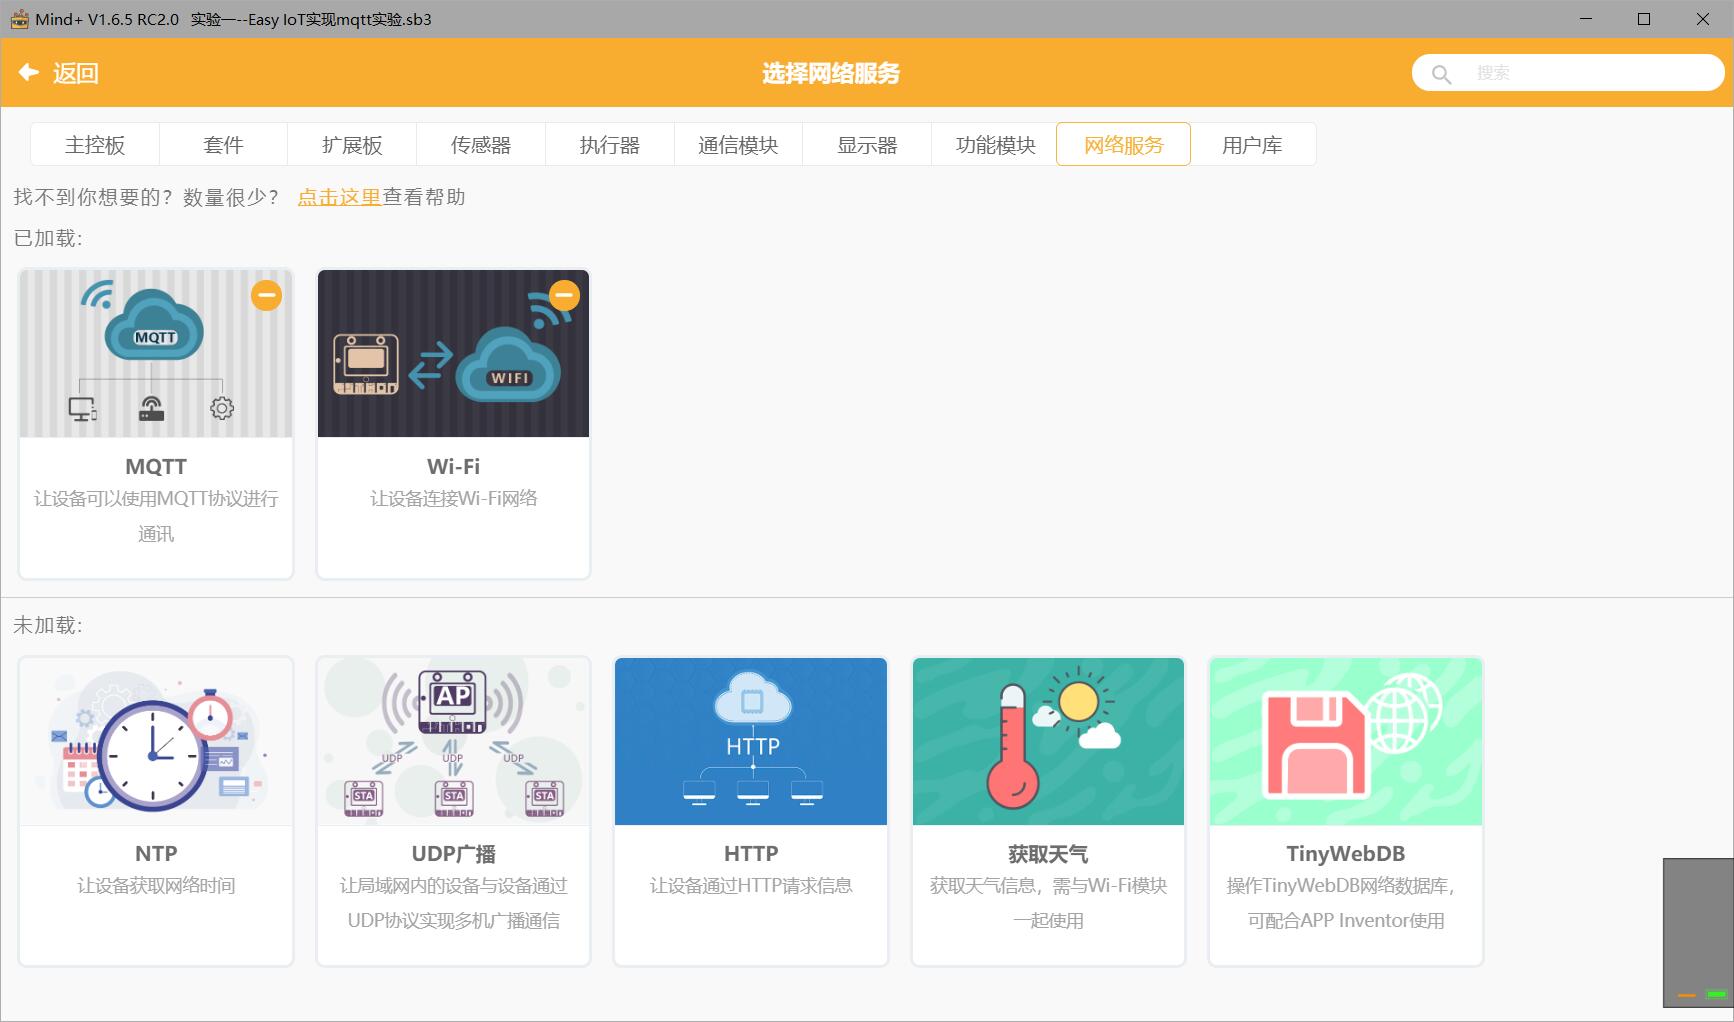Focus the 搜索 search field
Image resolution: width=1734 pixels, height=1022 pixels.
1568,73
